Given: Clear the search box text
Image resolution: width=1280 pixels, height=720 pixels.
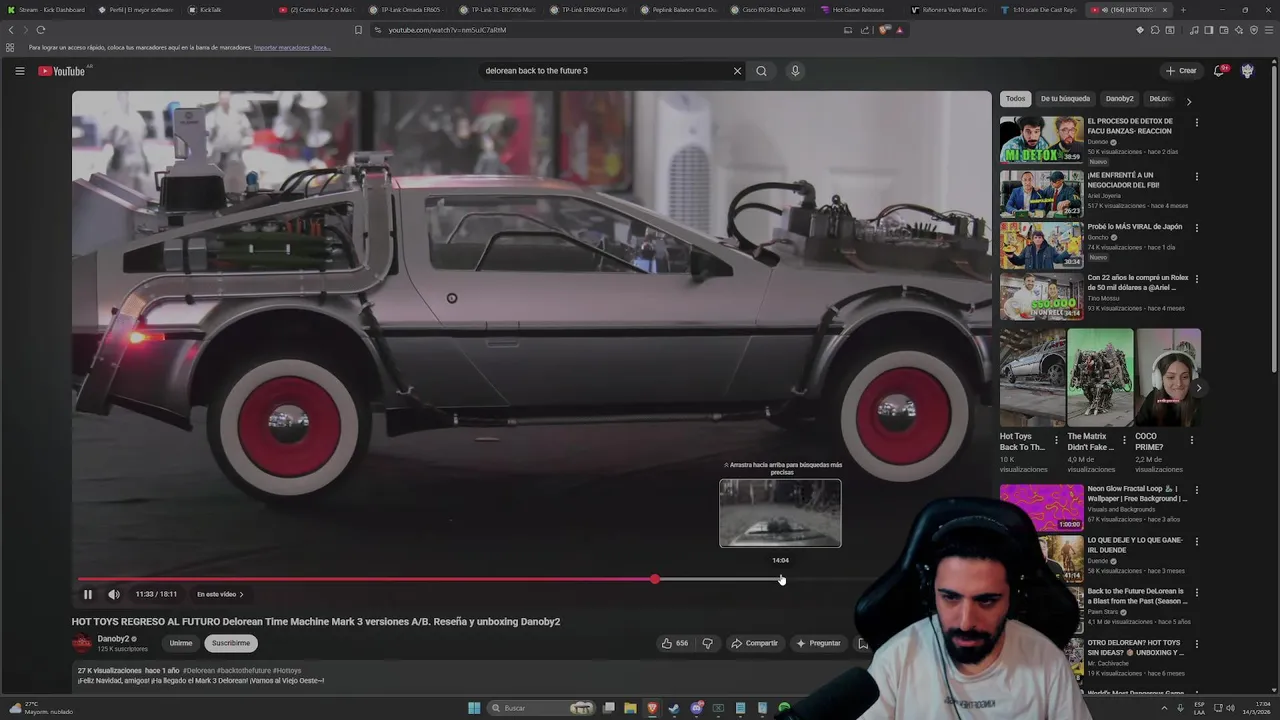Looking at the screenshot, I should (737, 71).
